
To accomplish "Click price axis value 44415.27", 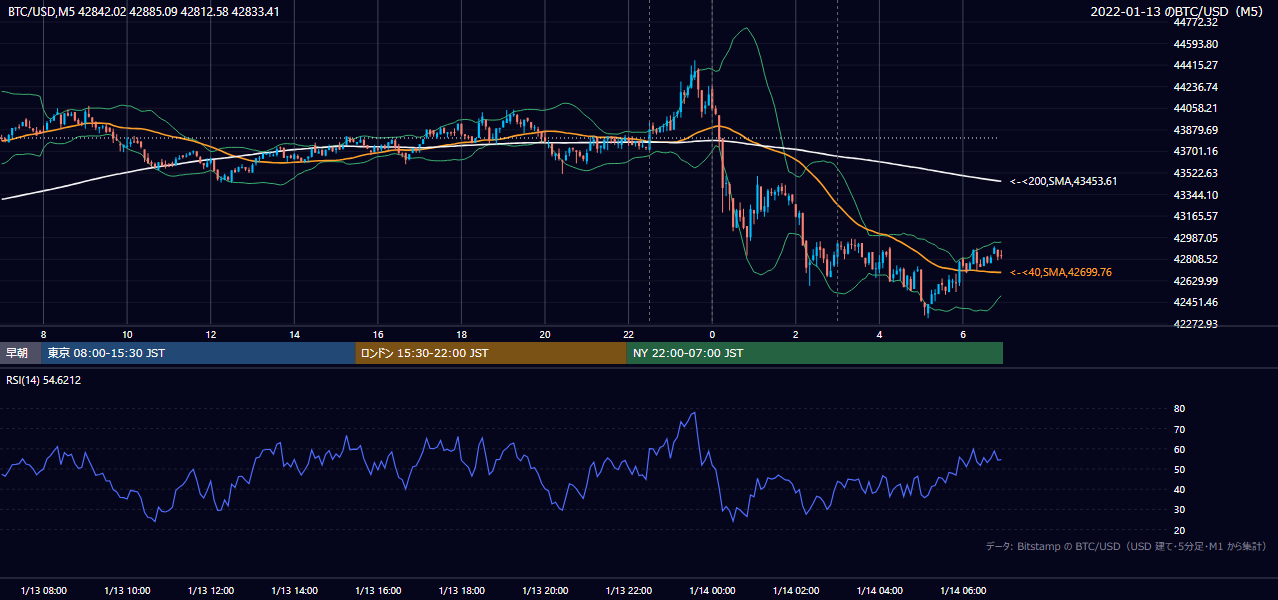I will click(1195, 65).
